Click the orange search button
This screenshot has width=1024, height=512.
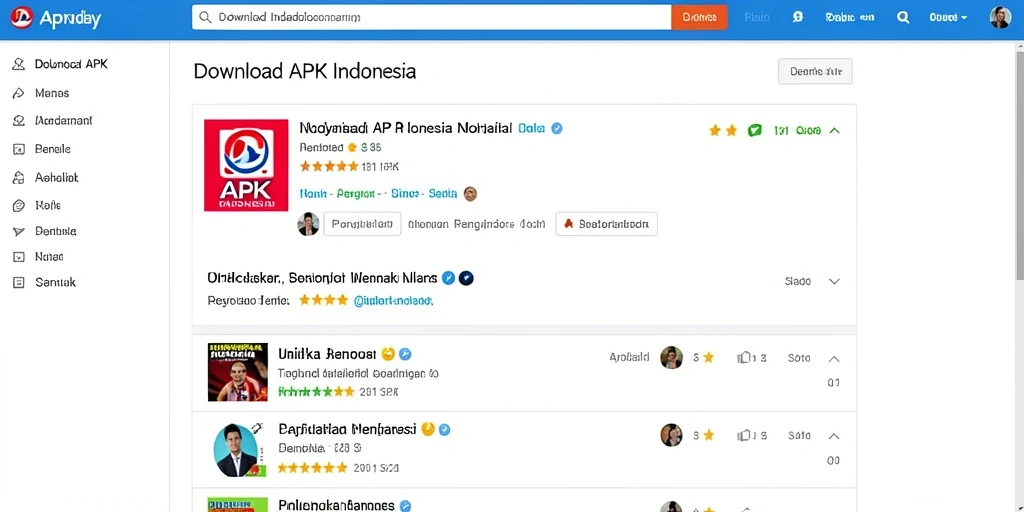pos(699,18)
